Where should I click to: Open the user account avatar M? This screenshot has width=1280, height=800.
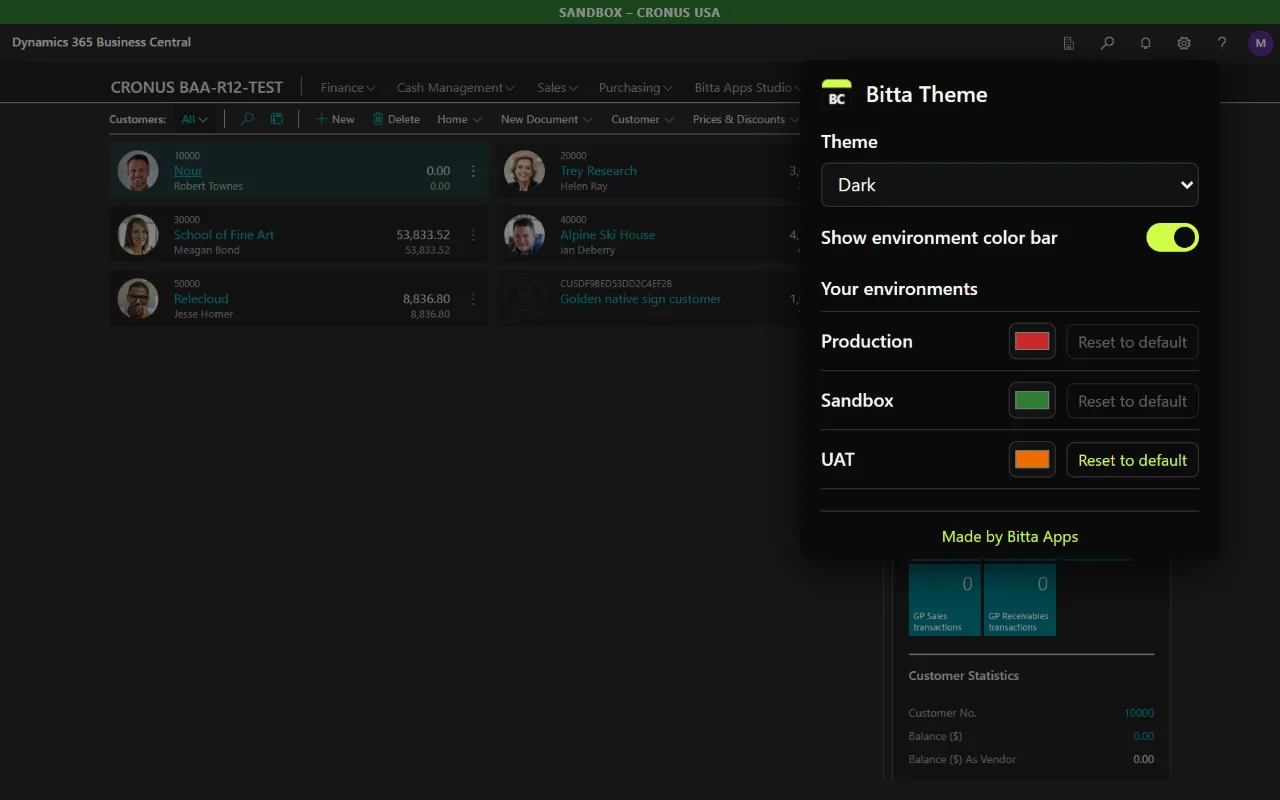(x=1260, y=43)
